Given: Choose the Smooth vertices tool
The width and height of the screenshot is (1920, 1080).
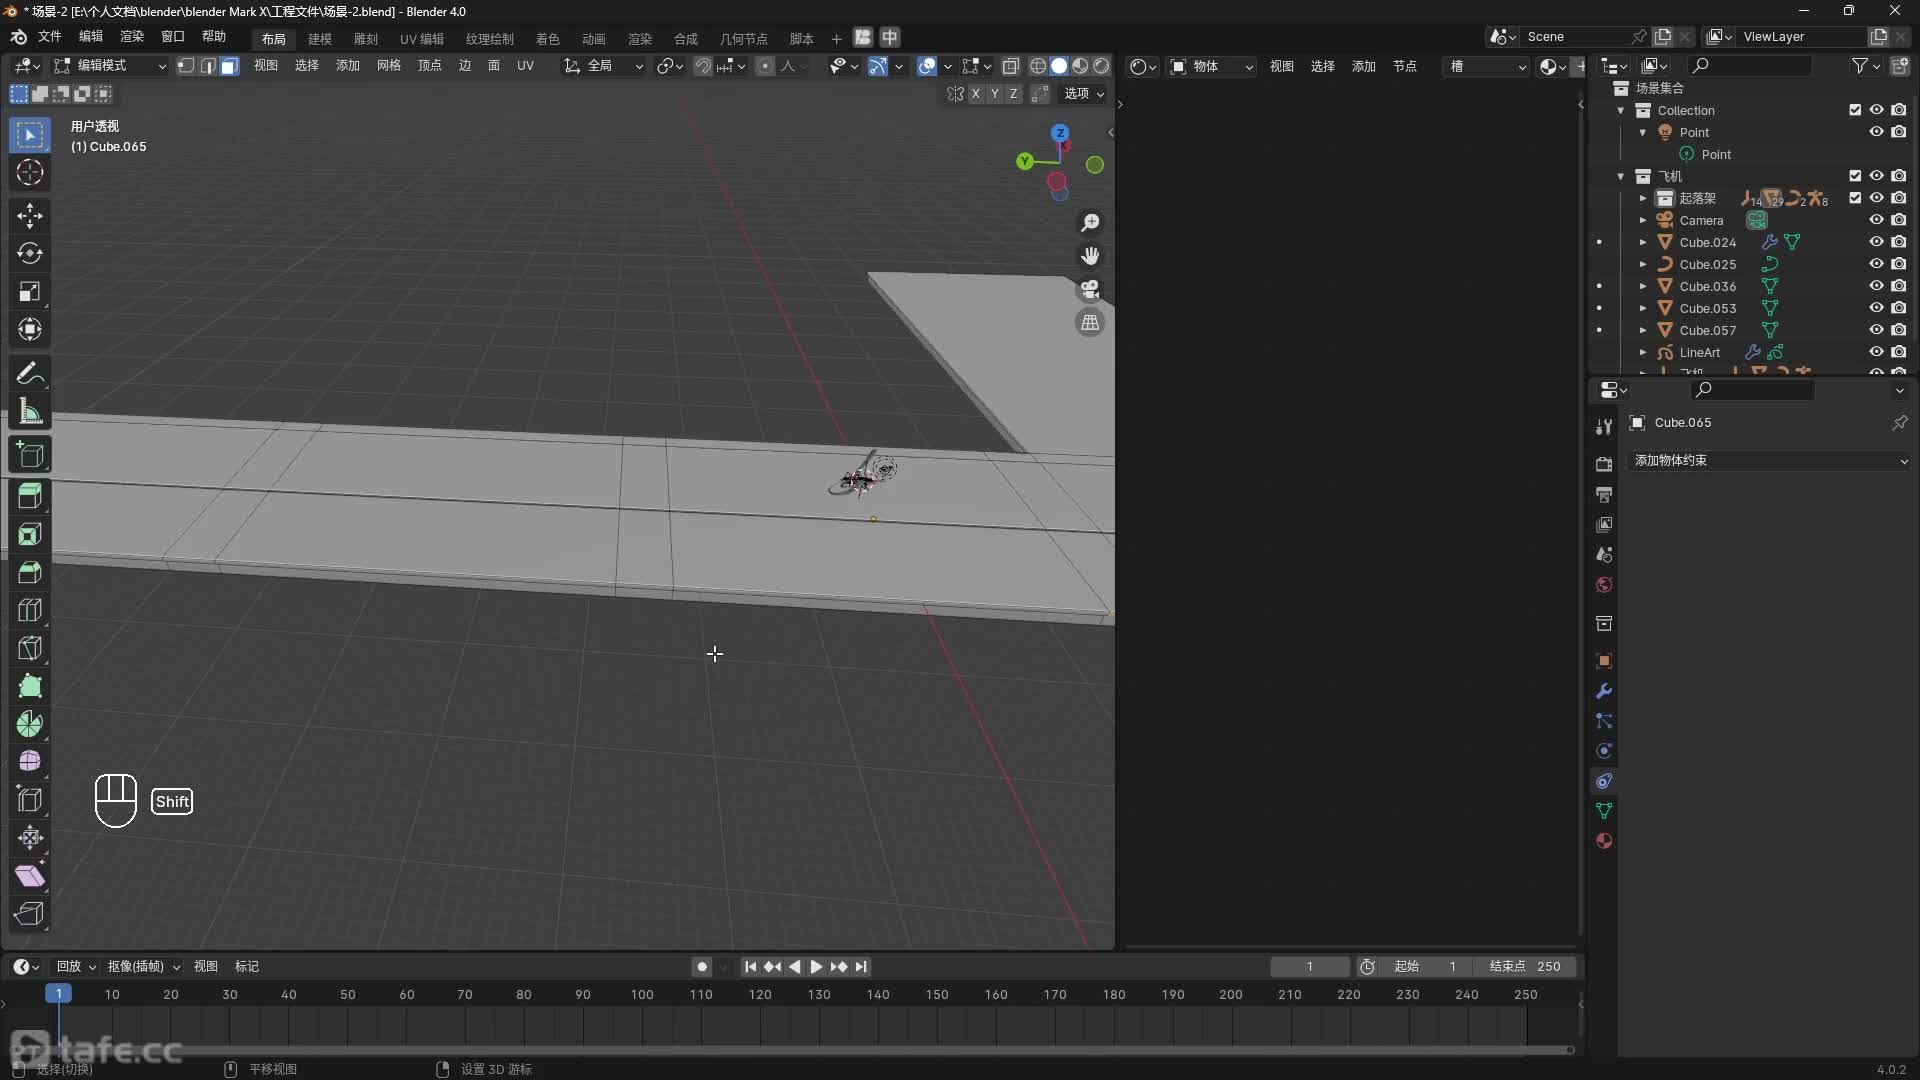Looking at the screenshot, I should click(30, 762).
